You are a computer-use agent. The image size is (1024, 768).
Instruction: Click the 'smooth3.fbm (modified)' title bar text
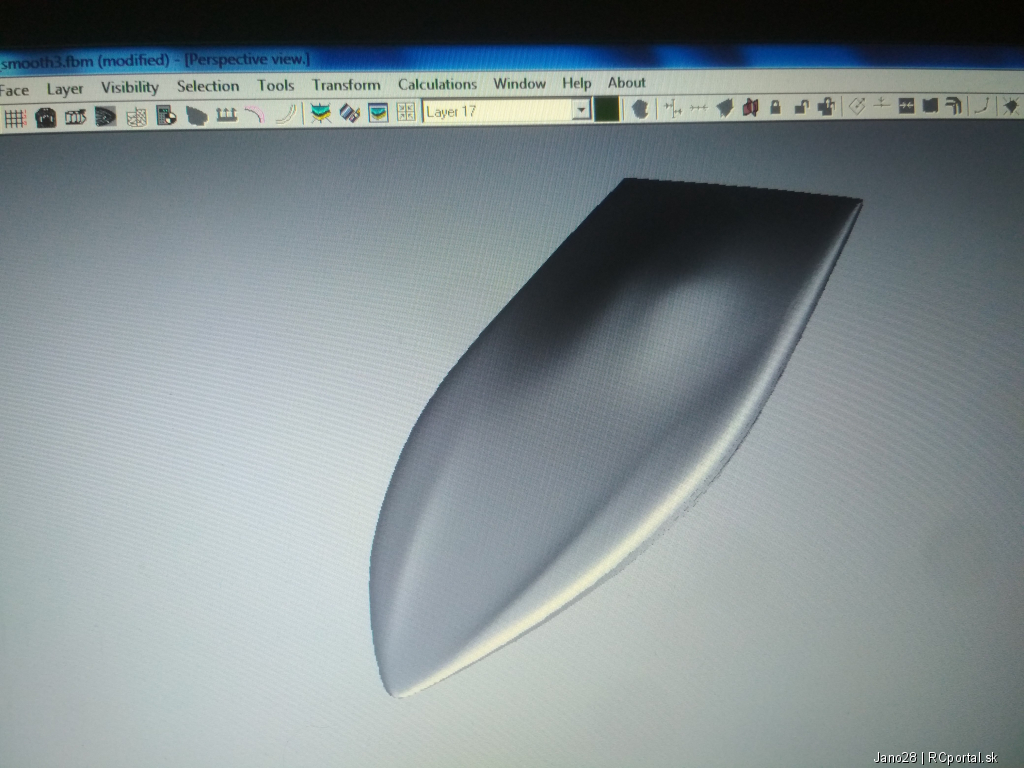(85, 62)
